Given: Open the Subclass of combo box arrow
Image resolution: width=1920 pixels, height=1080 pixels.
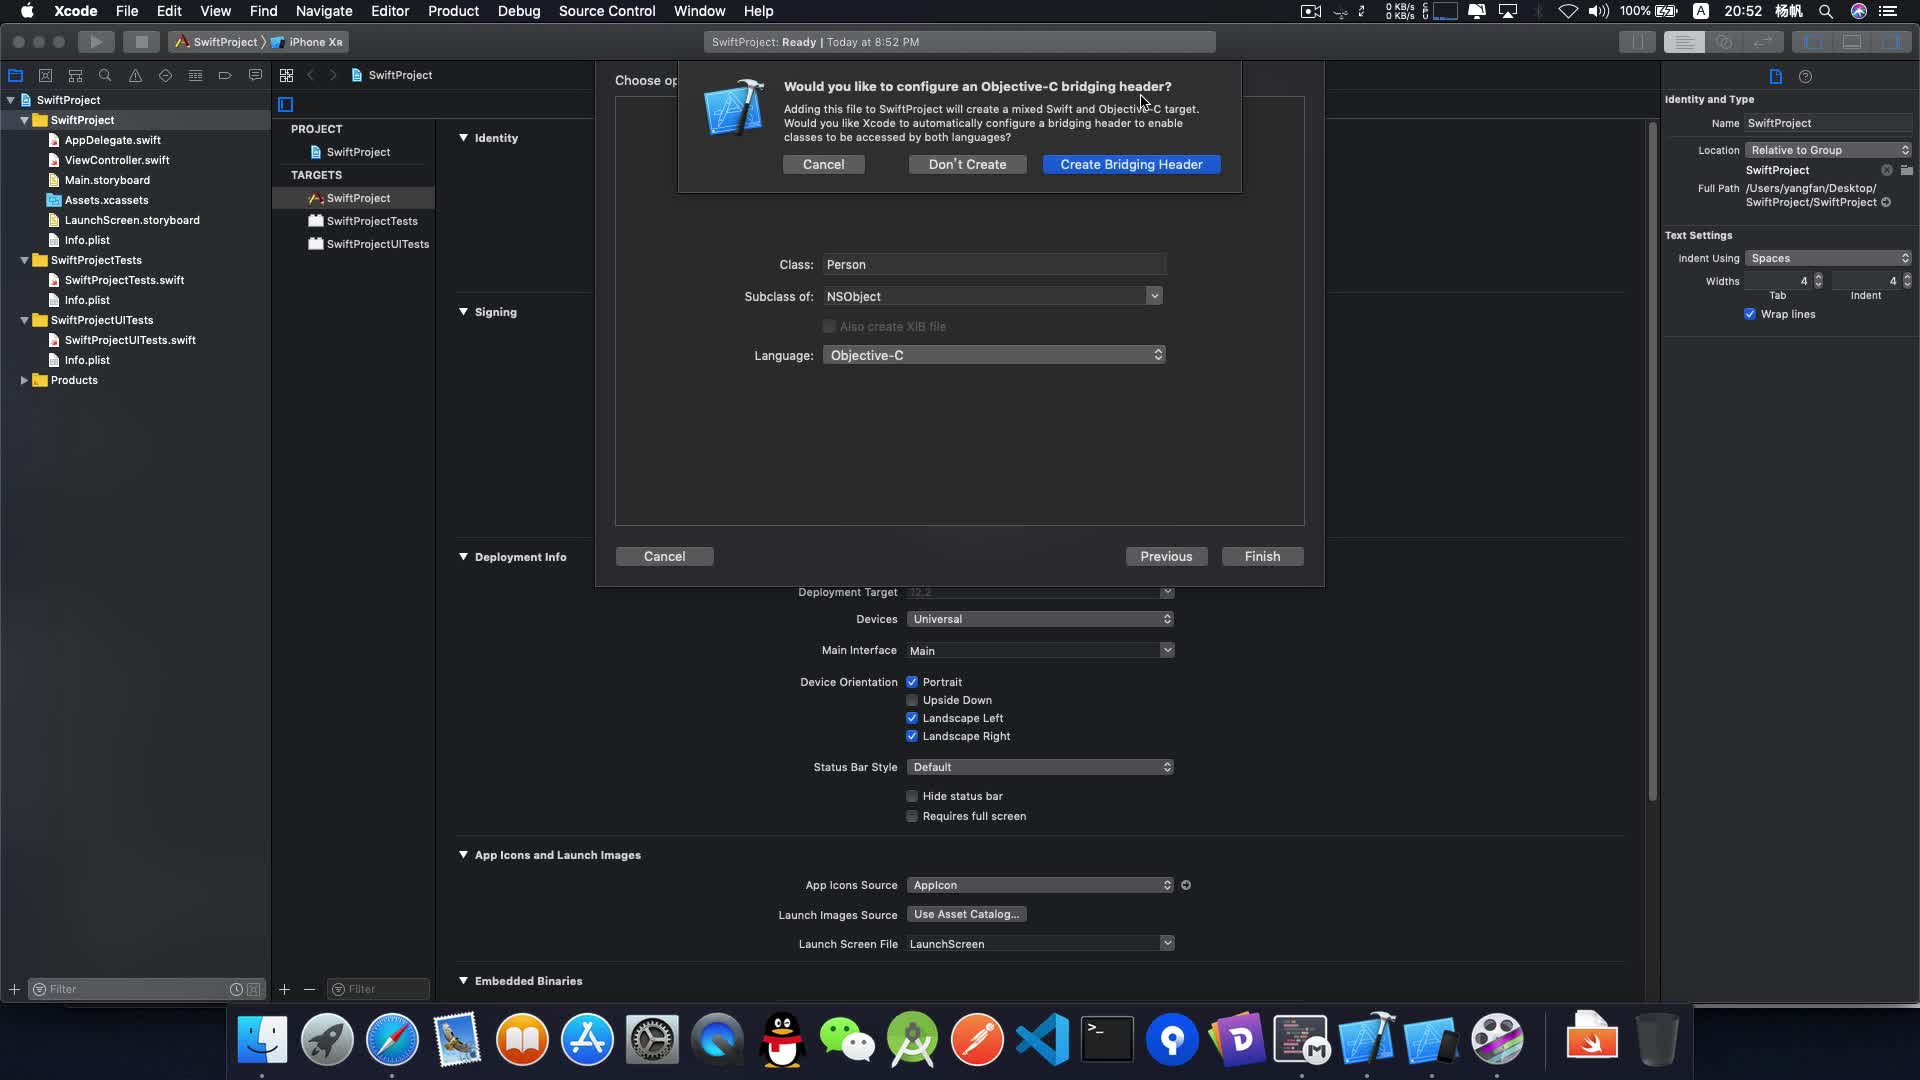Looking at the screenshot, I should click(1154, 296).
